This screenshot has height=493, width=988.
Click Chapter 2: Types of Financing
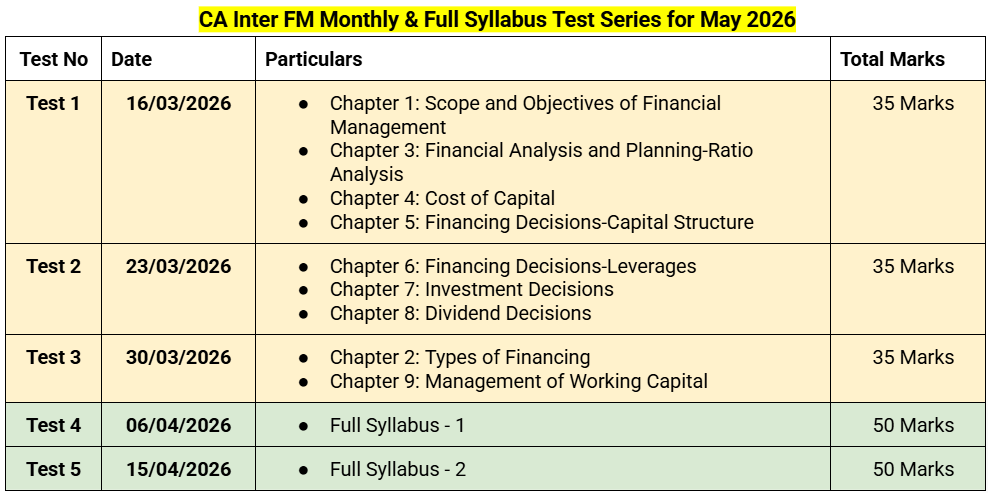click(x=460, y=357)
